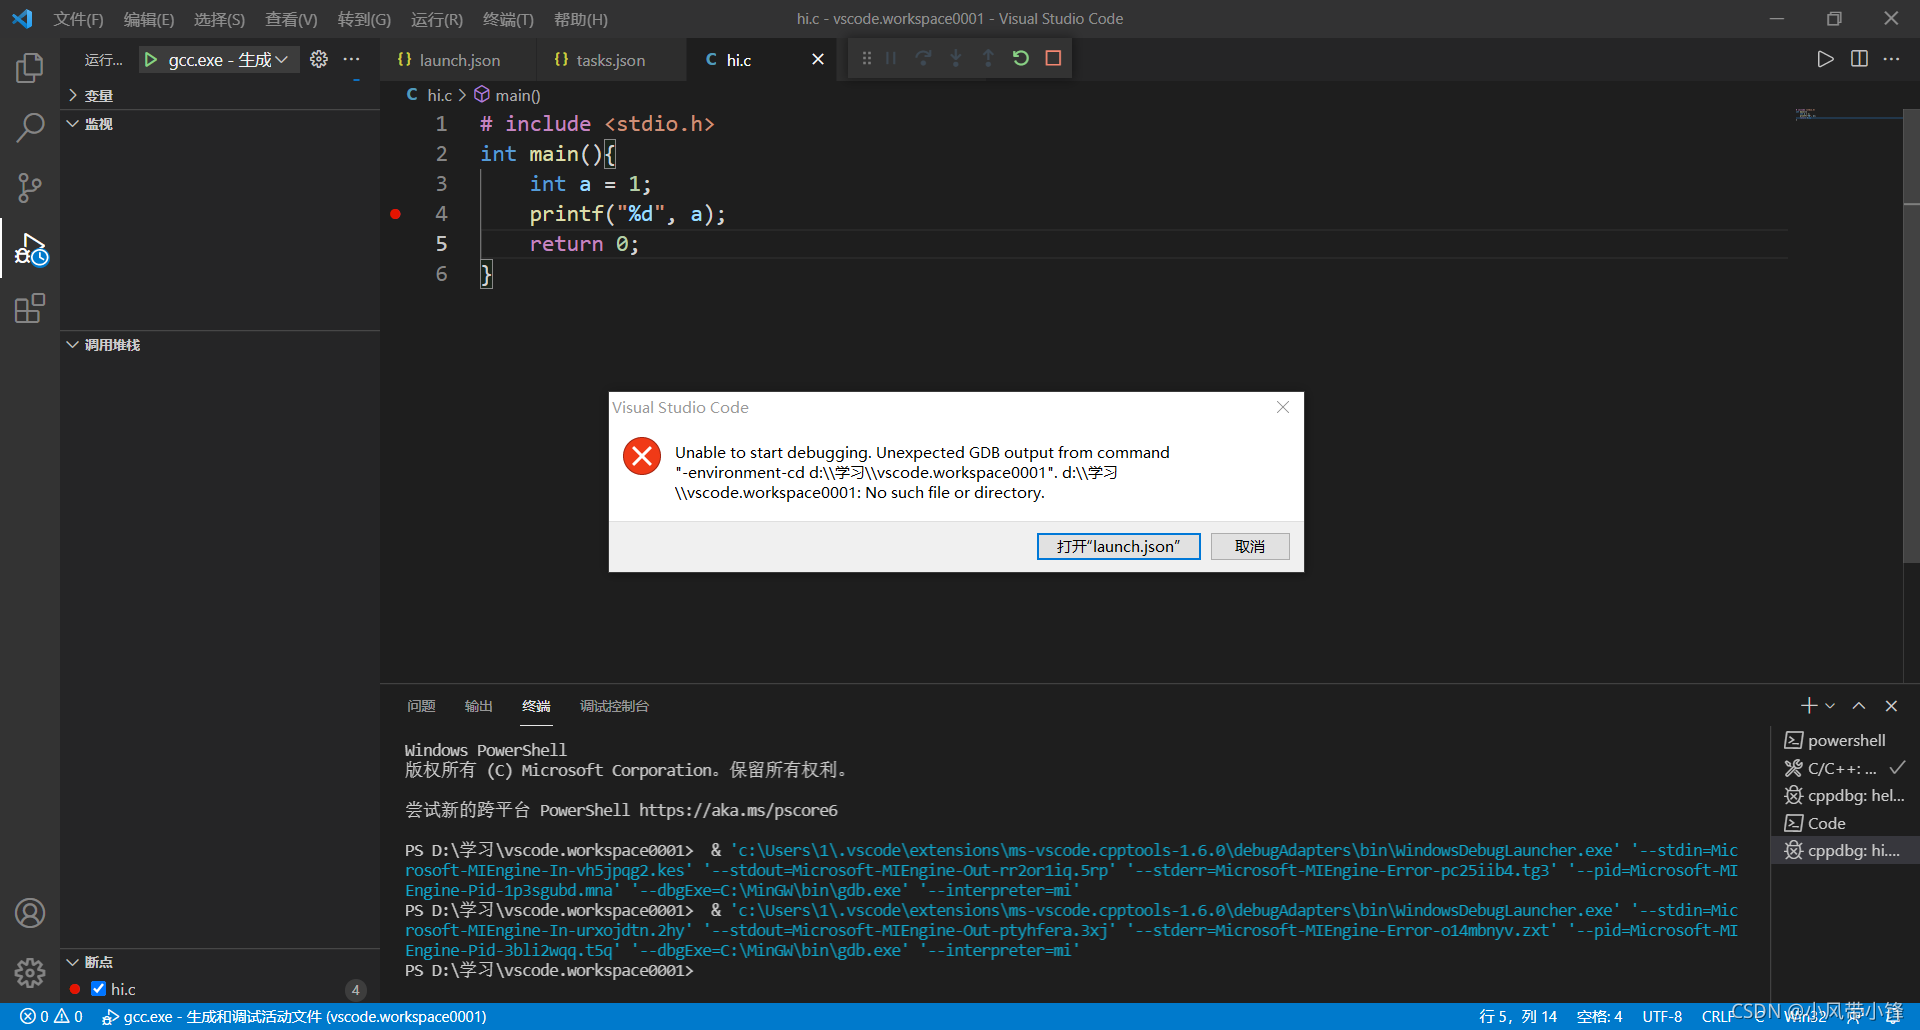Close the hi.c editor tab
The image size is (1920, 1030).
tap(818, 59)
